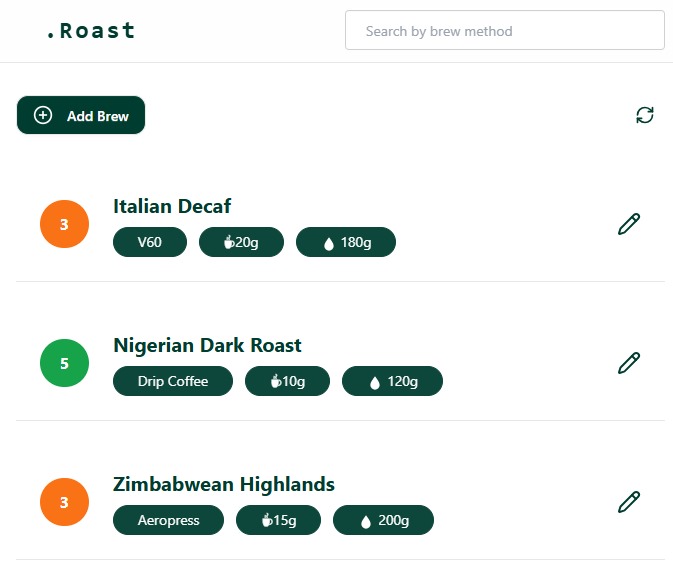Image resolution: width=673 pixels, height=588 pixels.
Task: Click the orange rating badge for Italian Decaf
Action: tap(64, 224)
